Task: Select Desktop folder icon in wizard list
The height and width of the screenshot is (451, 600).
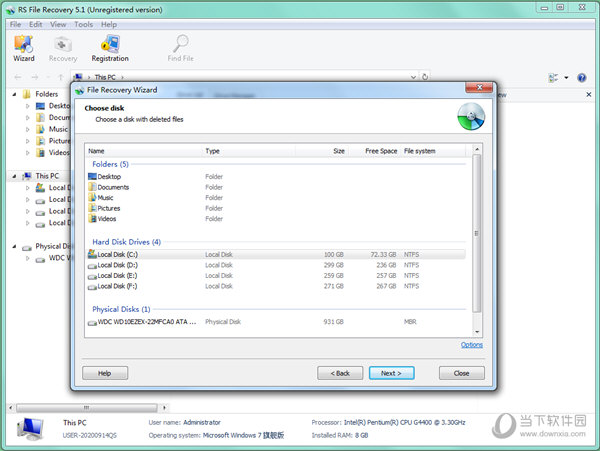Action: pyautogui.click(x=92, y=176)
